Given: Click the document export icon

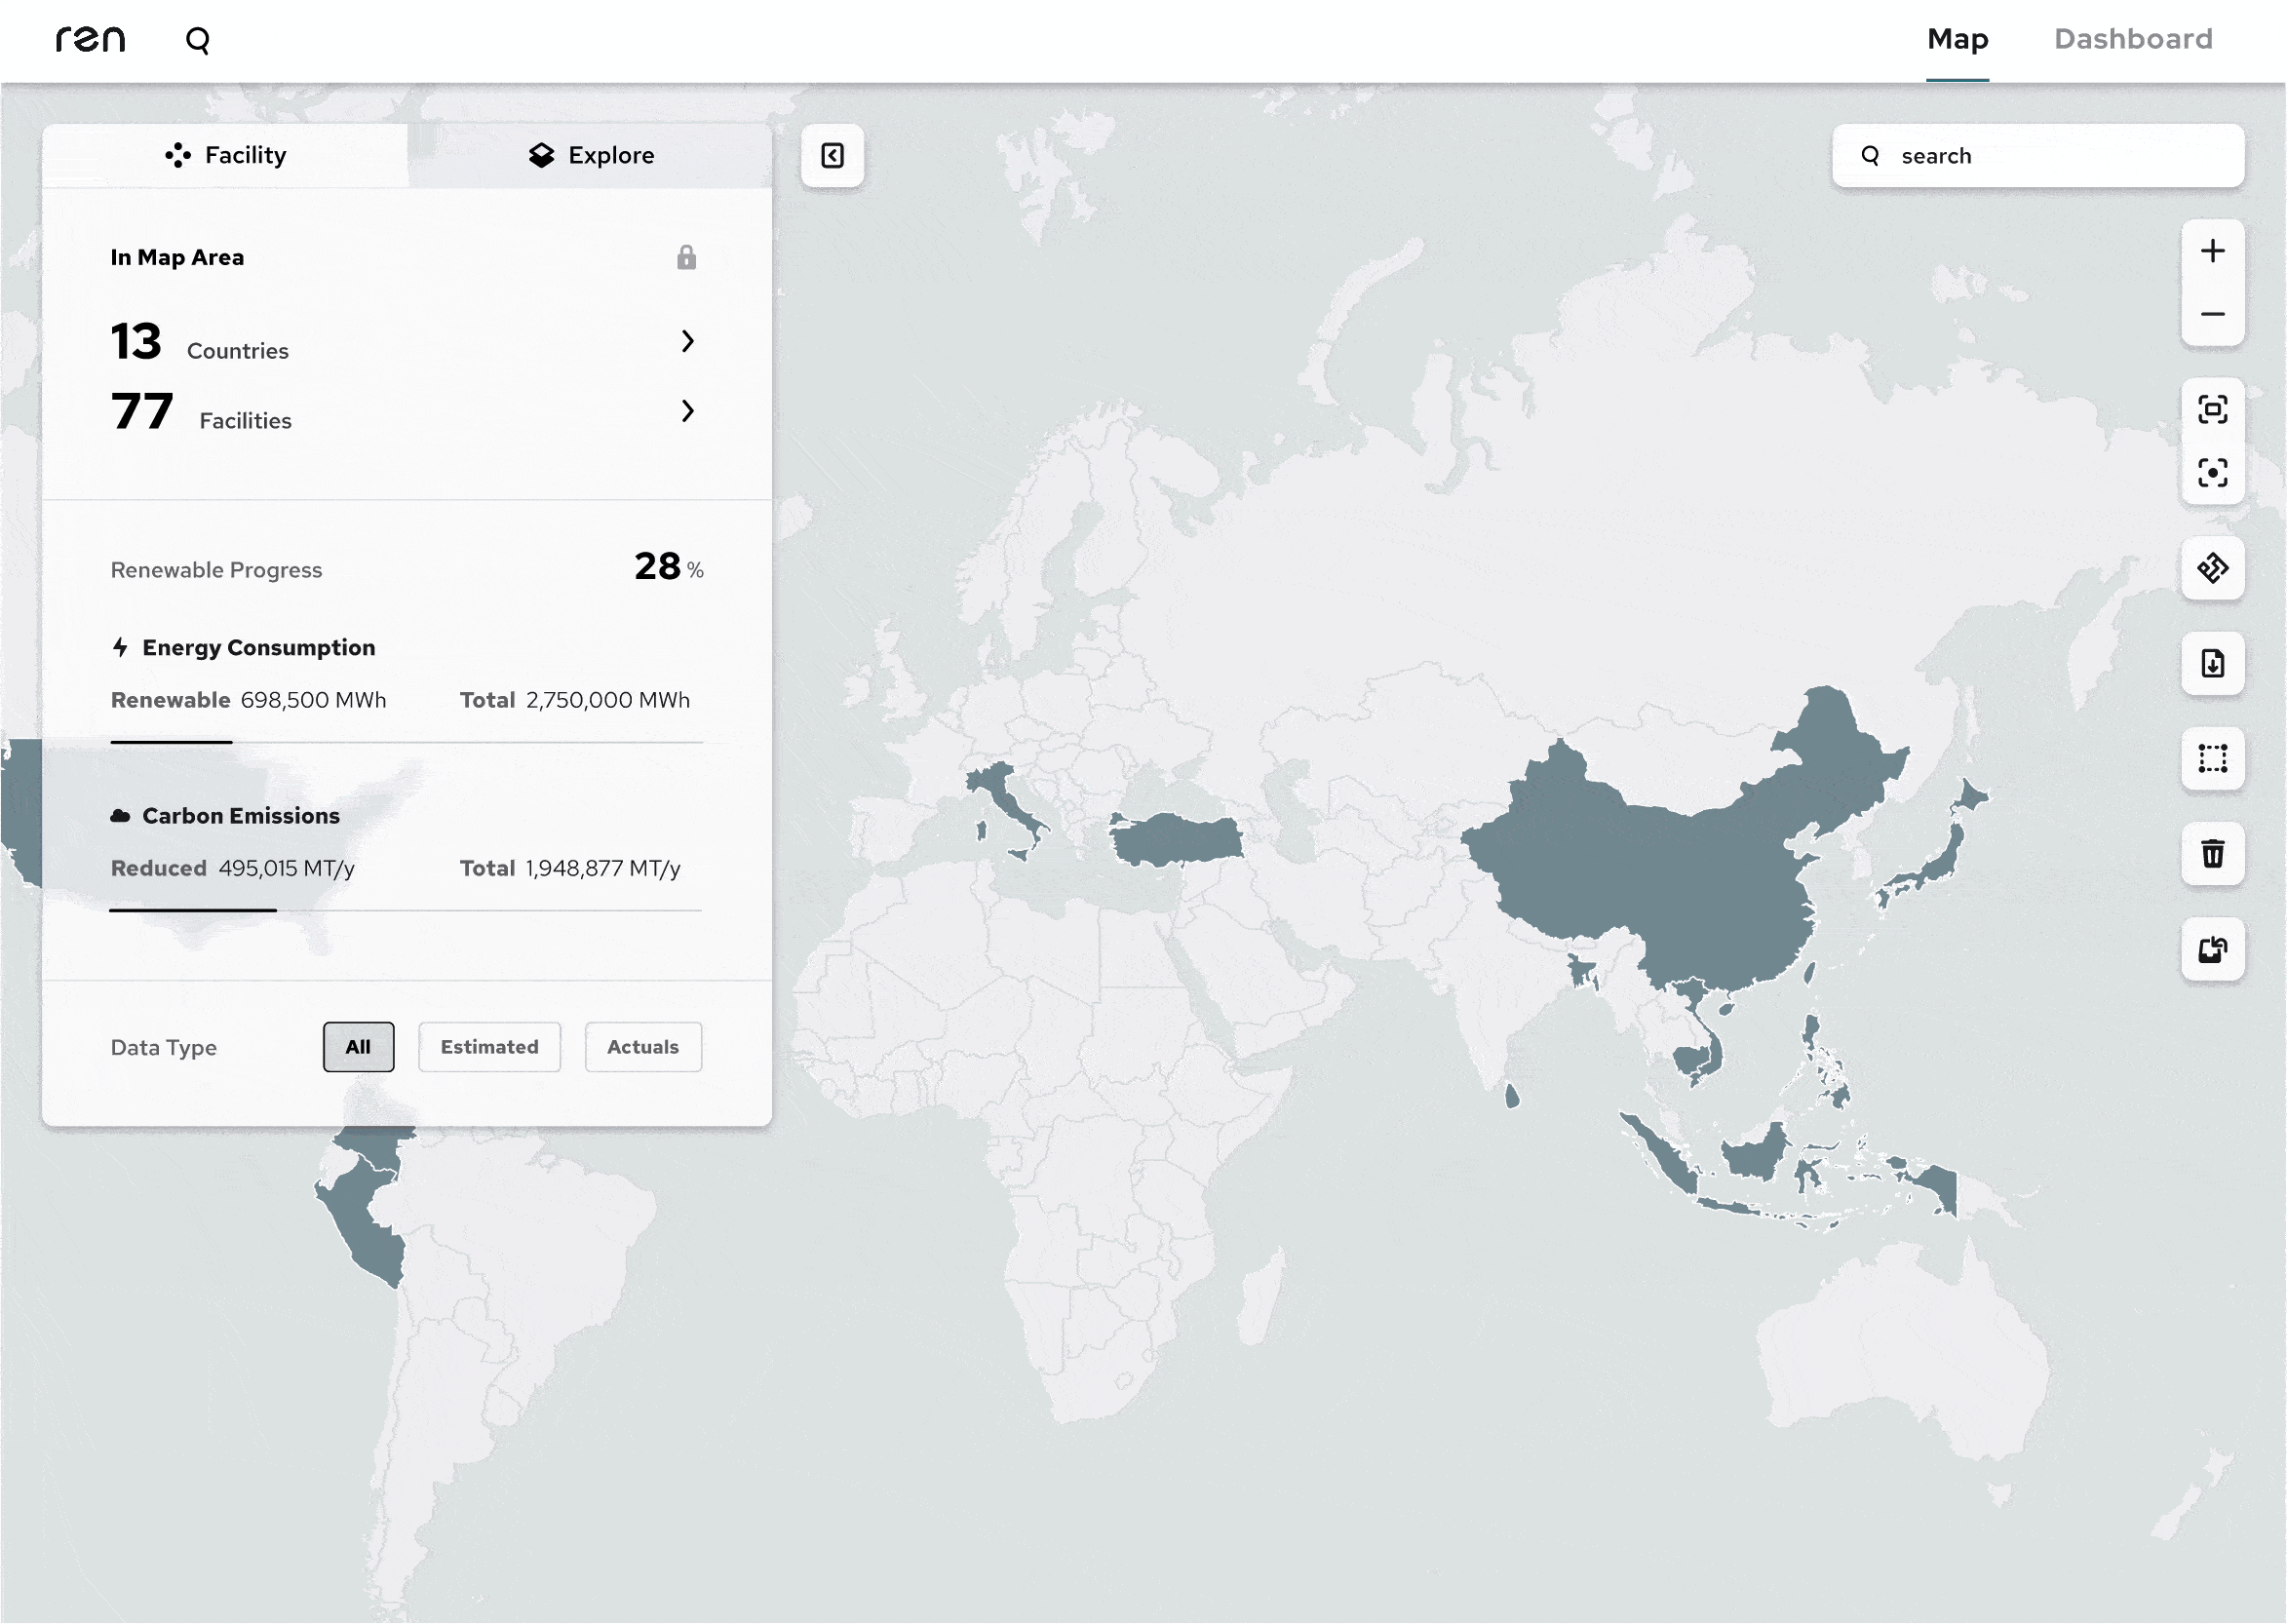Looking at the screenshot, I should [2211, 663].
